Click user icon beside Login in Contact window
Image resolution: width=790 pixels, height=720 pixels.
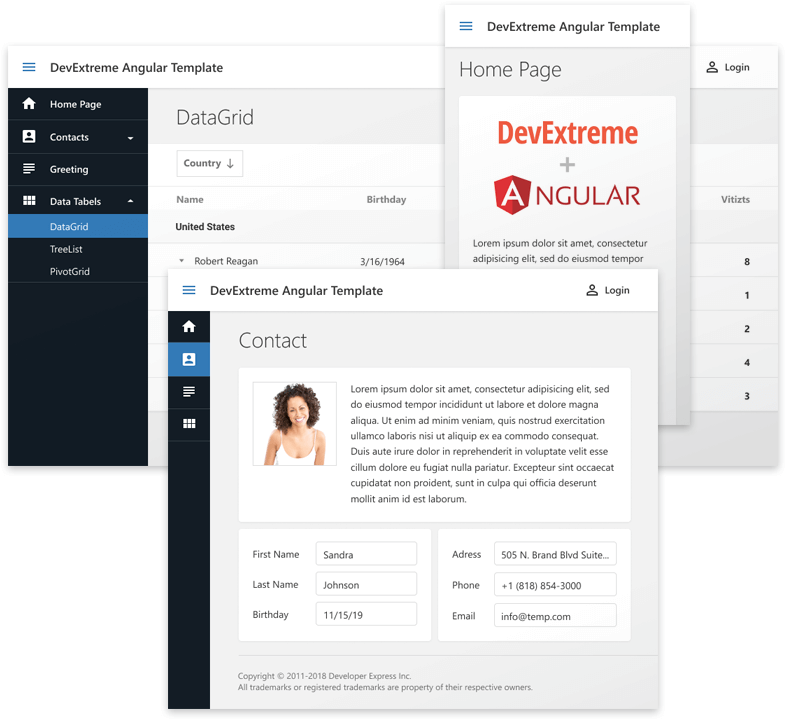point(592,290)
